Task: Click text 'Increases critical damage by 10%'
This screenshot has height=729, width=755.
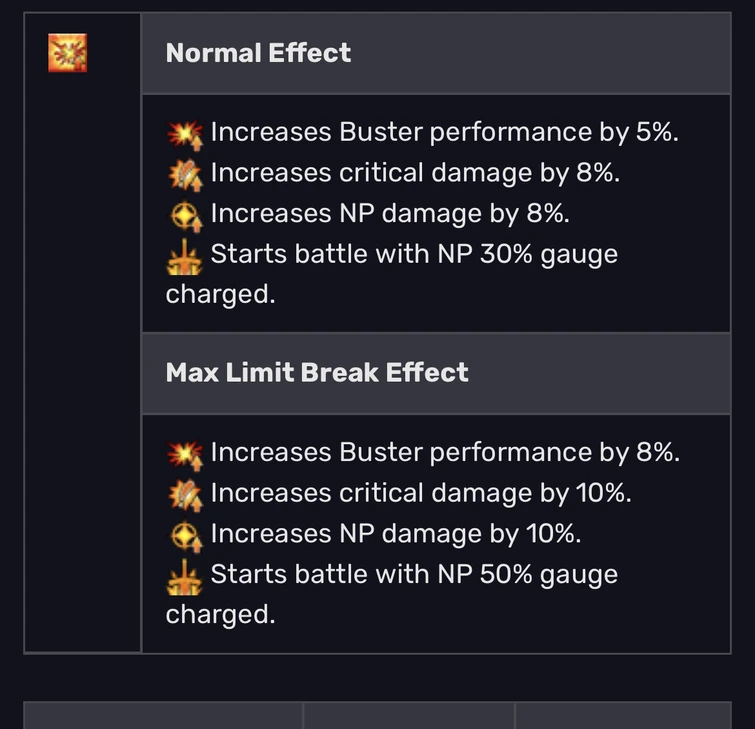Action: coord(421,493)
